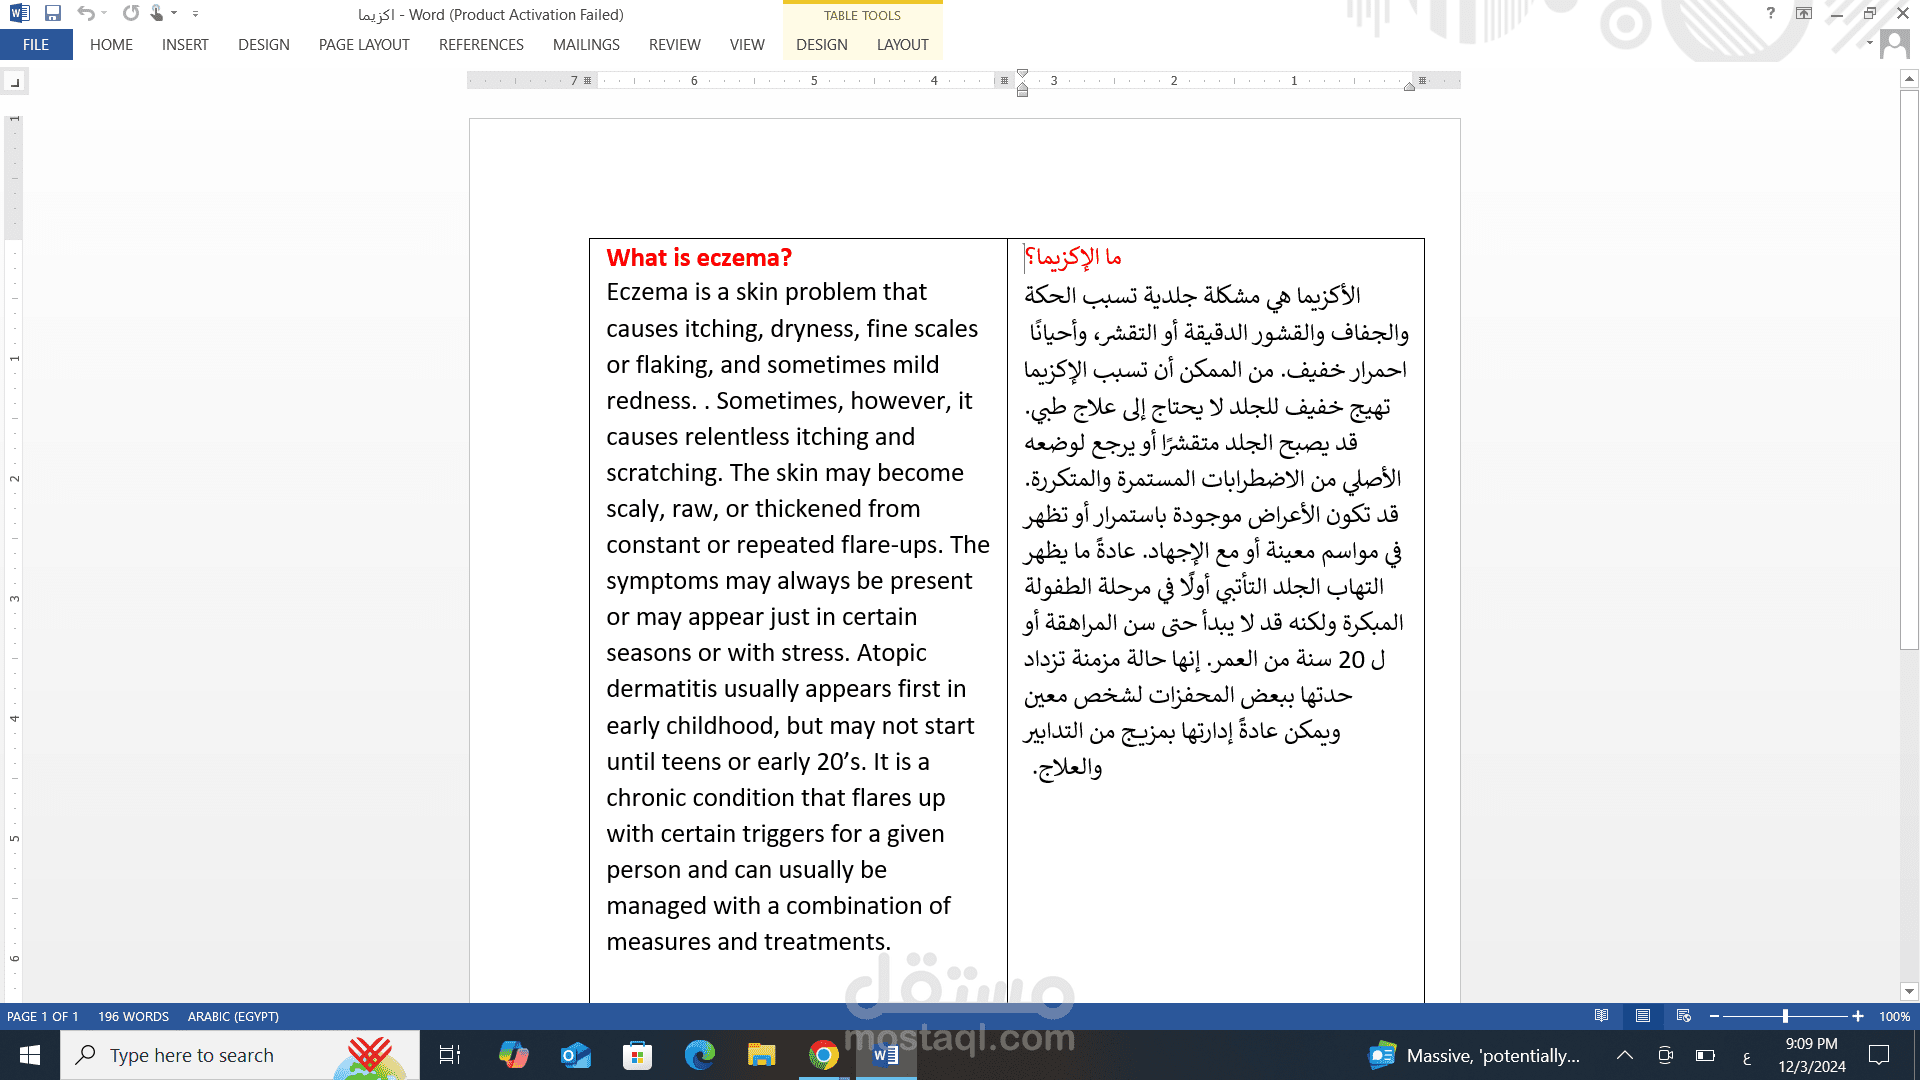Save the document with the floppy disk icon
The image size is (1920, 1080).
(53, 14)
